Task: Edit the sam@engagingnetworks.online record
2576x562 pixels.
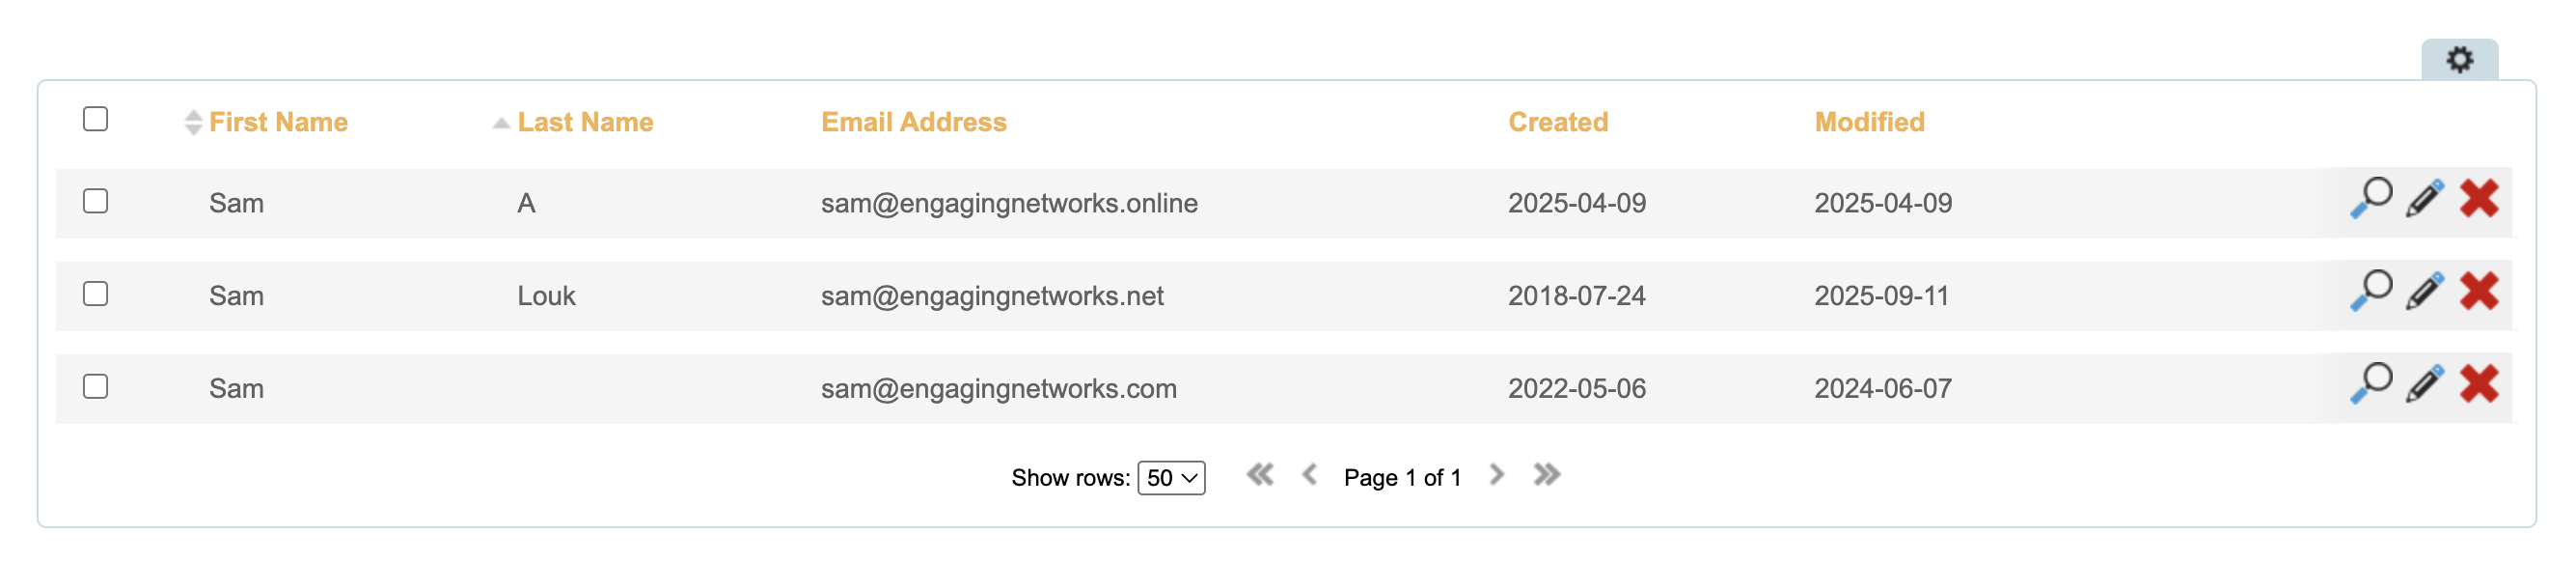Action: (2424, 198)
